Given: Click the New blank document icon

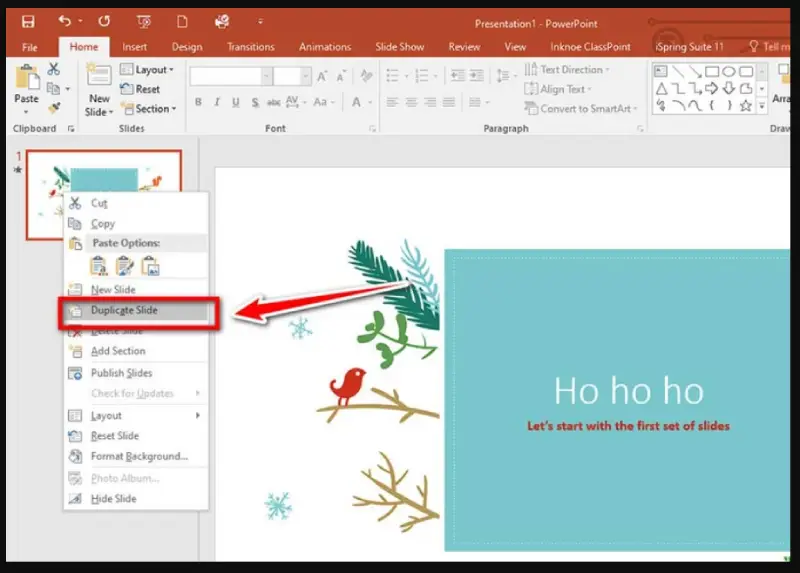Looking at the screenshot, I should pos(182,21).
